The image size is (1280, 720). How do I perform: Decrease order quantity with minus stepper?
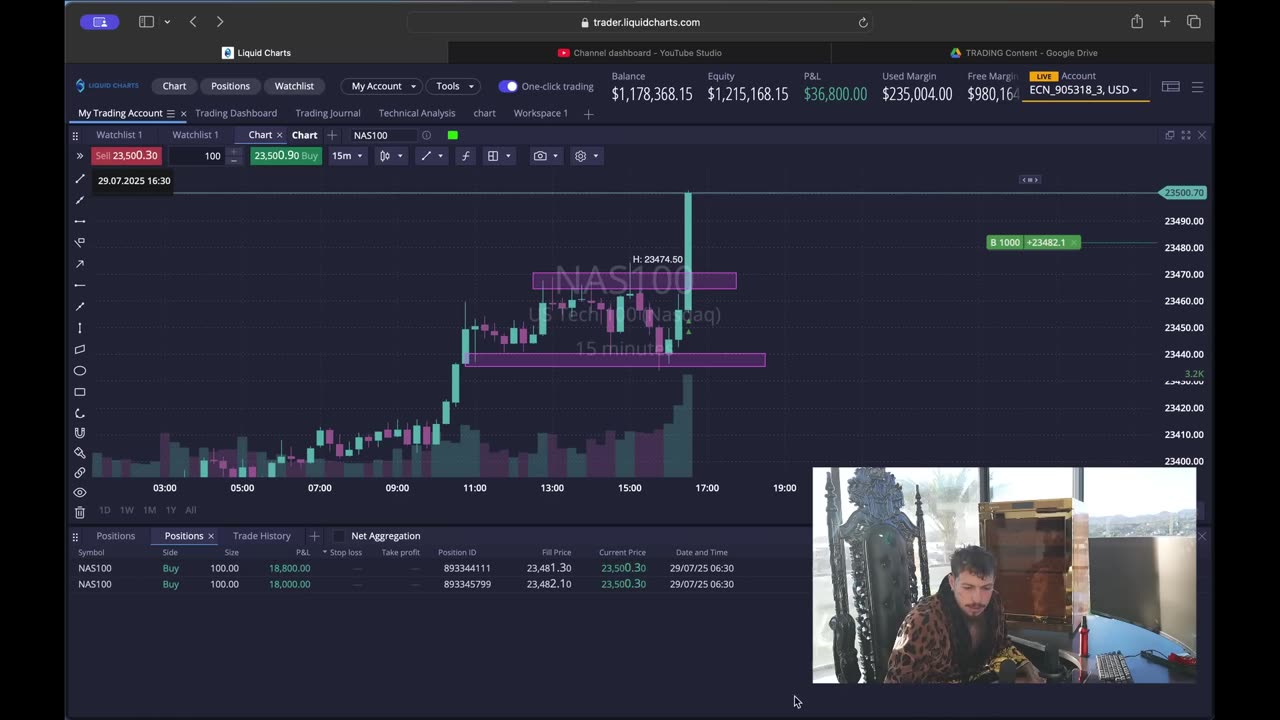coord(234,160)
